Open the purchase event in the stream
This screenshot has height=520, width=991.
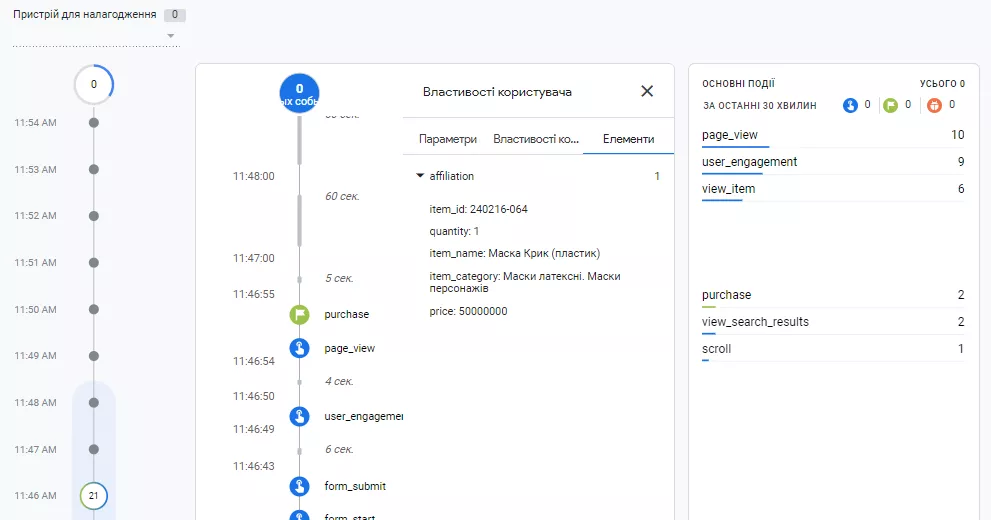346,314
